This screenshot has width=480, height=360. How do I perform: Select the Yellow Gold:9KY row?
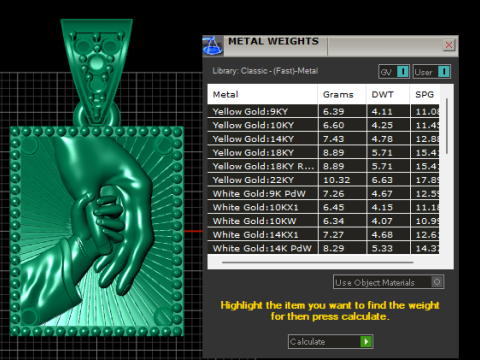click(323, 111)
